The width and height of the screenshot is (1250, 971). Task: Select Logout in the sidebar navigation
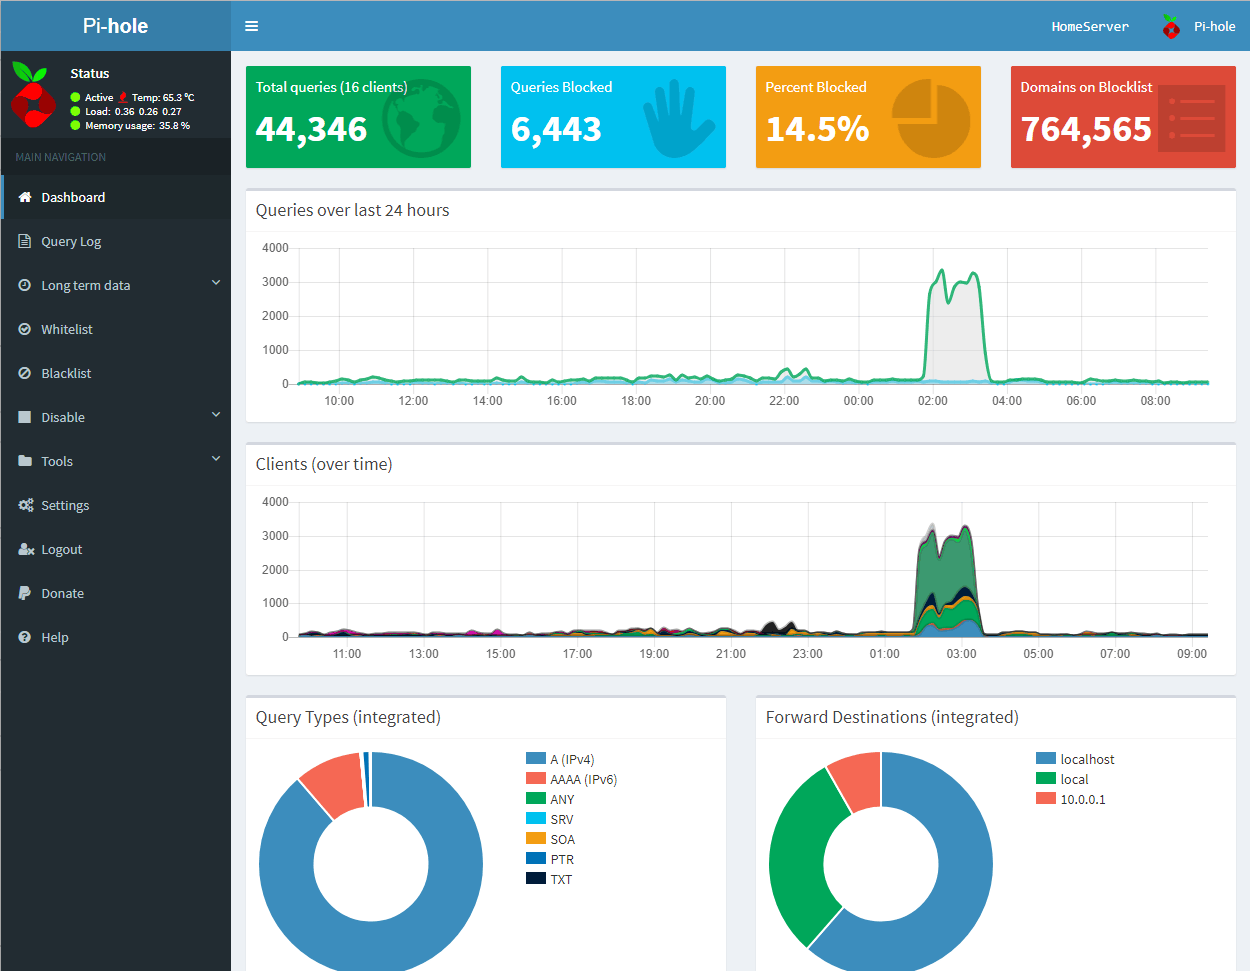[116, 549]
